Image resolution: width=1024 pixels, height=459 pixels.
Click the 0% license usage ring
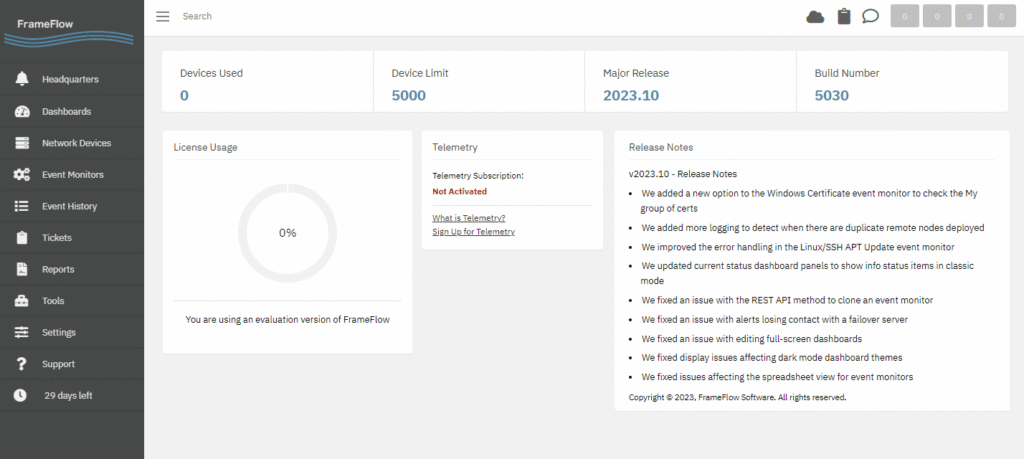pos(287,233)
